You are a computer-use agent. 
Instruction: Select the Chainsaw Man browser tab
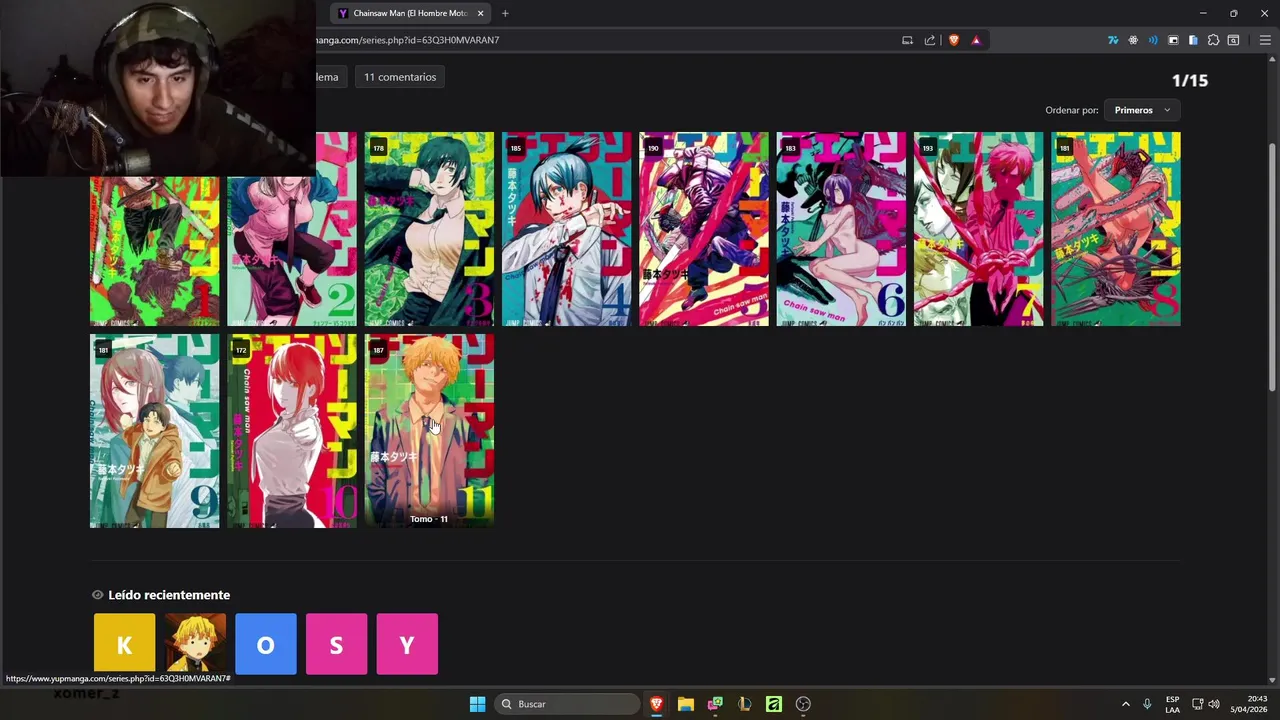(x=410, y=13)
